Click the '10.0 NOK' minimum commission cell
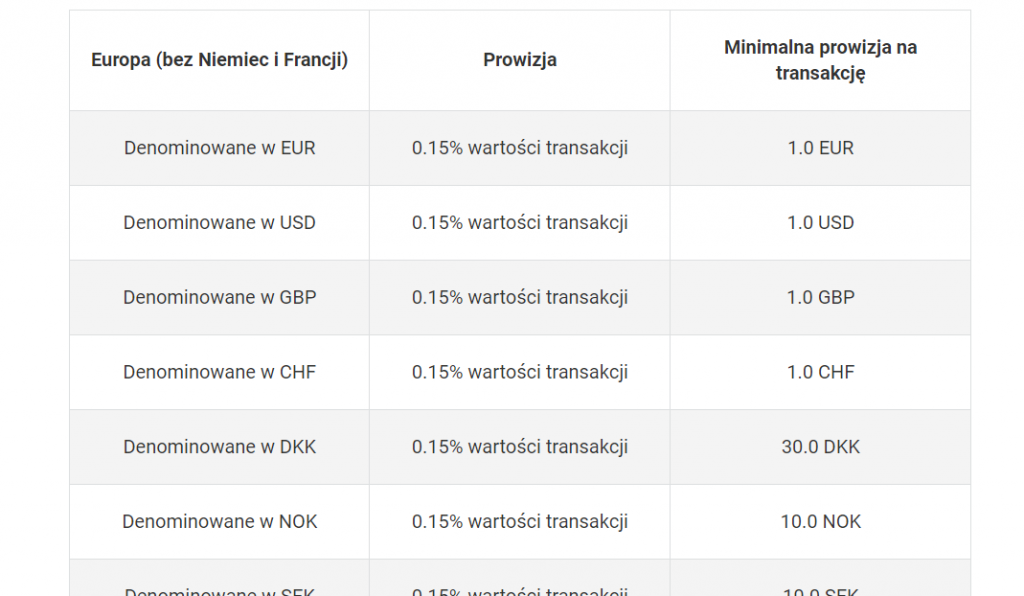Screen dimensions: 1024x596 tap(820, 522)
